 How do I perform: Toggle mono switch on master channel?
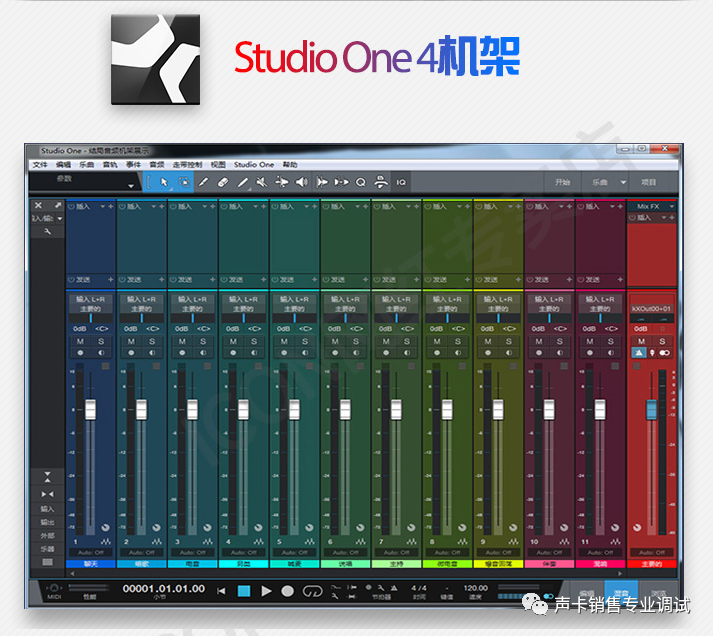[x=664, y=353]
